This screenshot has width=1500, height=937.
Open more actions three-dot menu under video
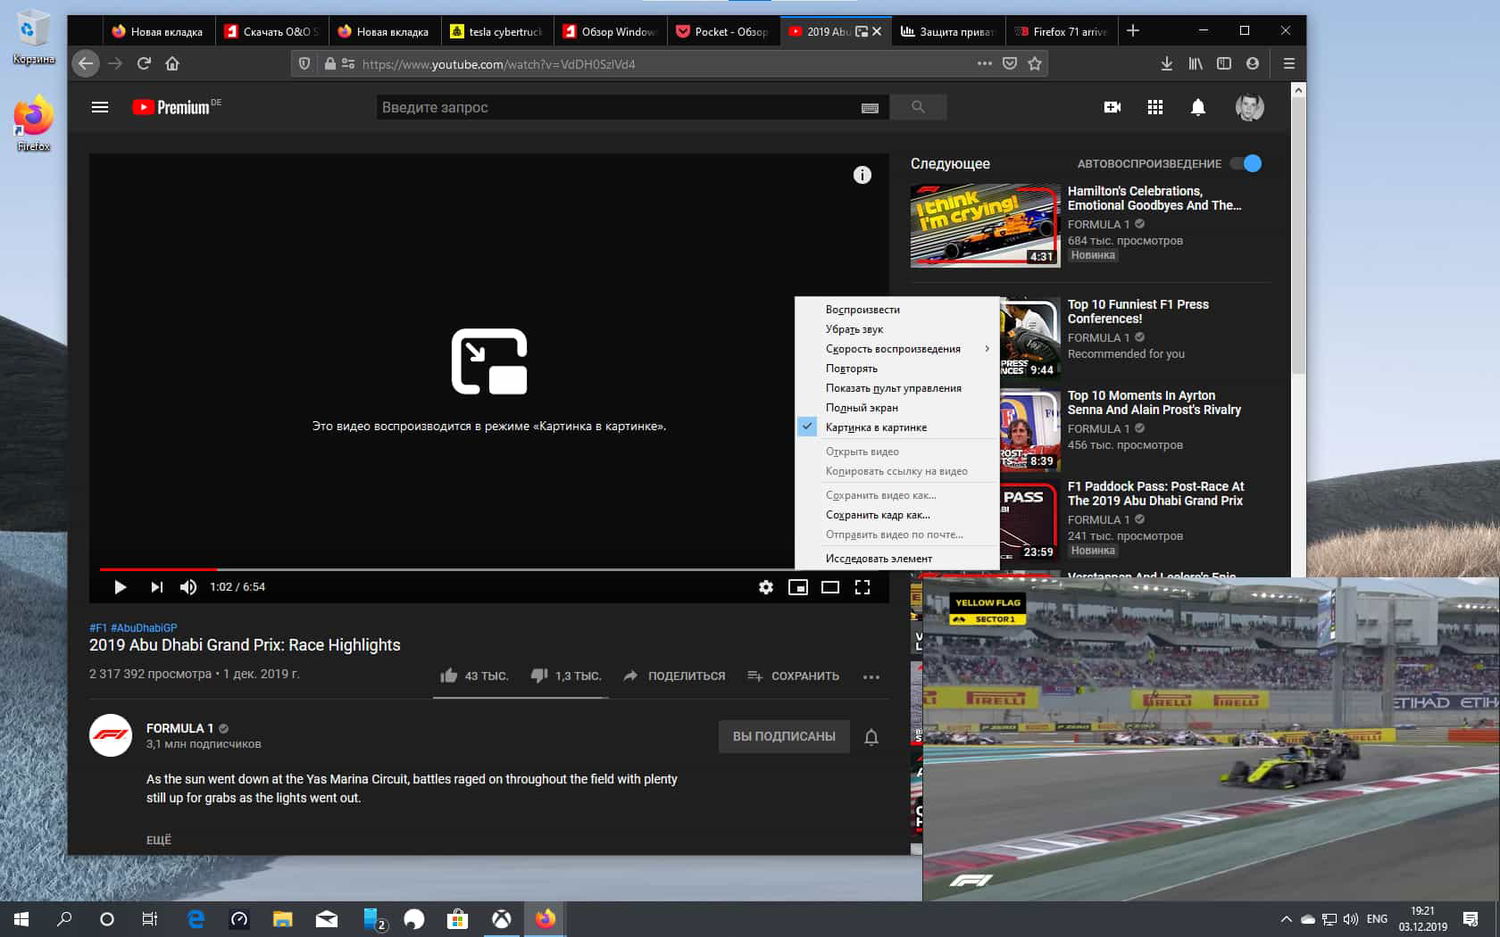click(871, 677)
